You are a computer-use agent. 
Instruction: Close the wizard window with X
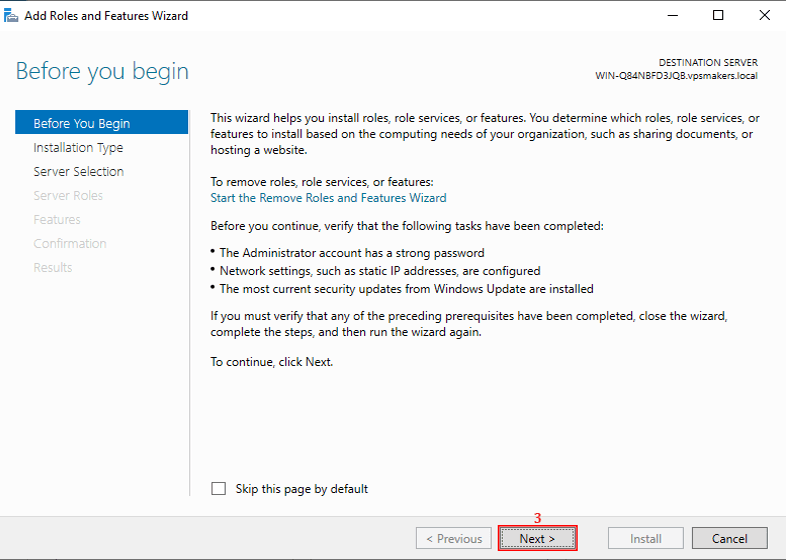[x=764, y=16]
